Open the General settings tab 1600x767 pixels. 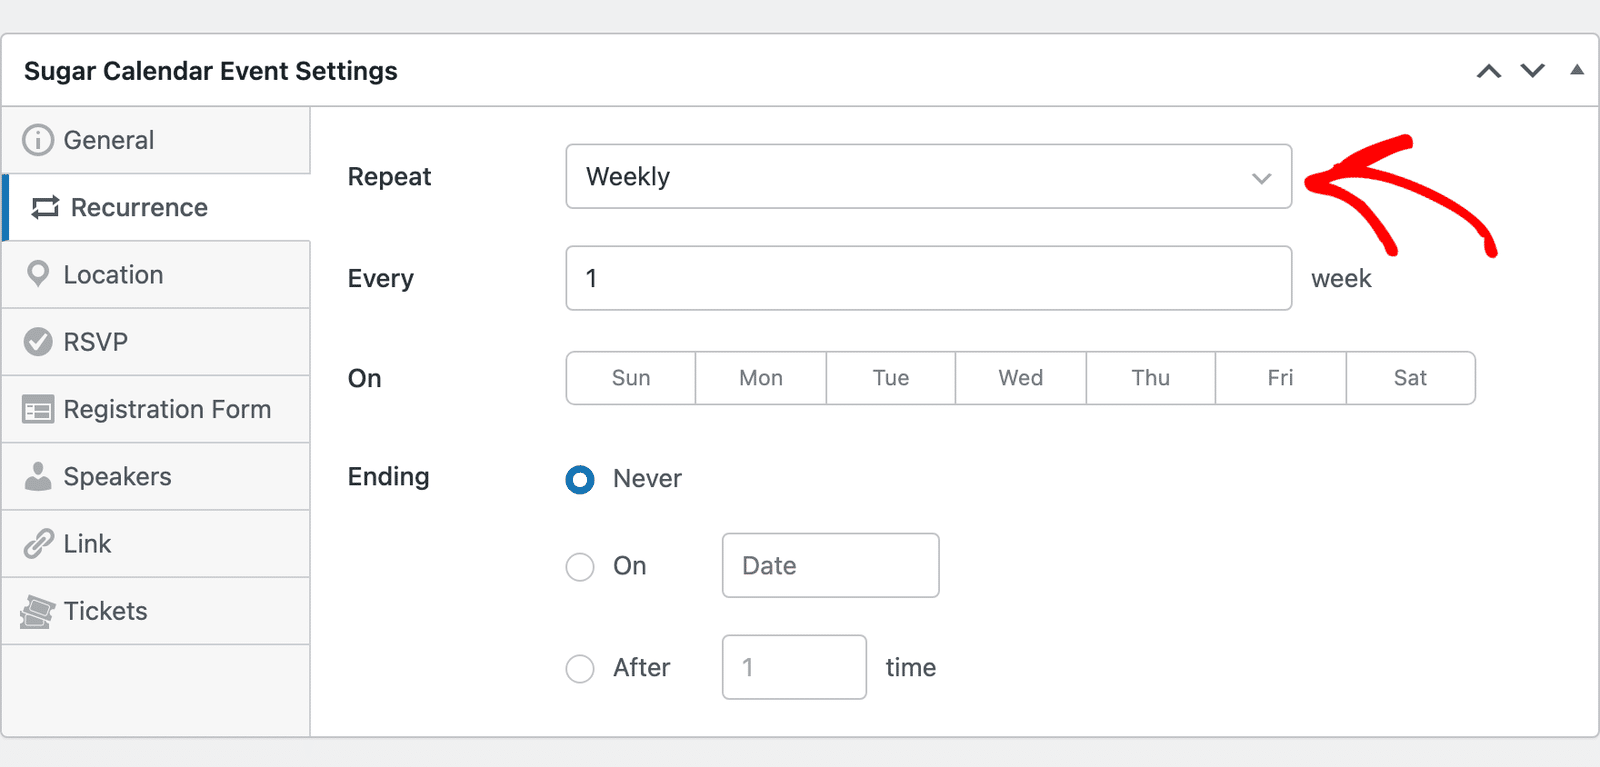click(156, 140)
